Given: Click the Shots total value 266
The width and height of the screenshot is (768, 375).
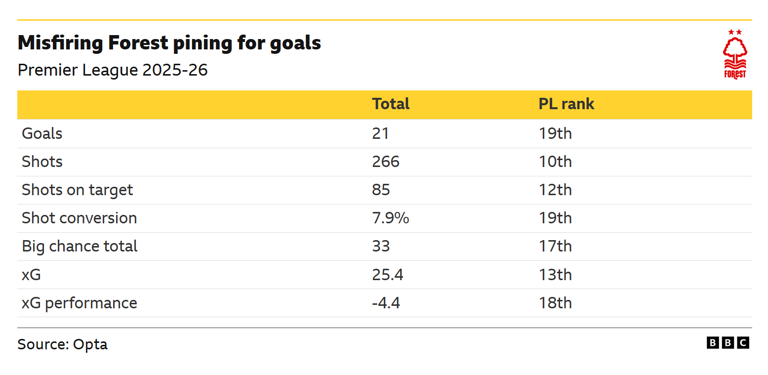Looking at the screenshot, I should click(385, 162).
